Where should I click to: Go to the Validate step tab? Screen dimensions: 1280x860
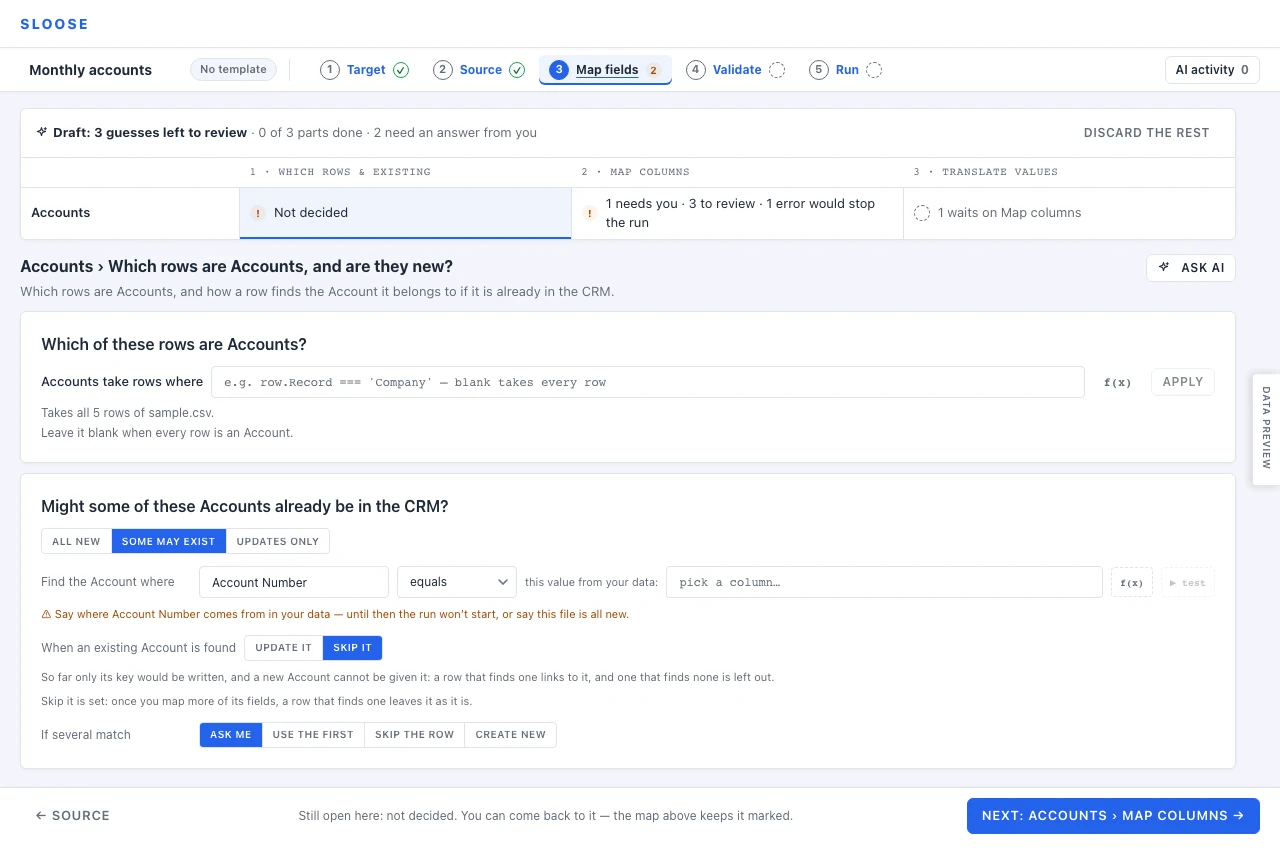click(x=736, y=70)
